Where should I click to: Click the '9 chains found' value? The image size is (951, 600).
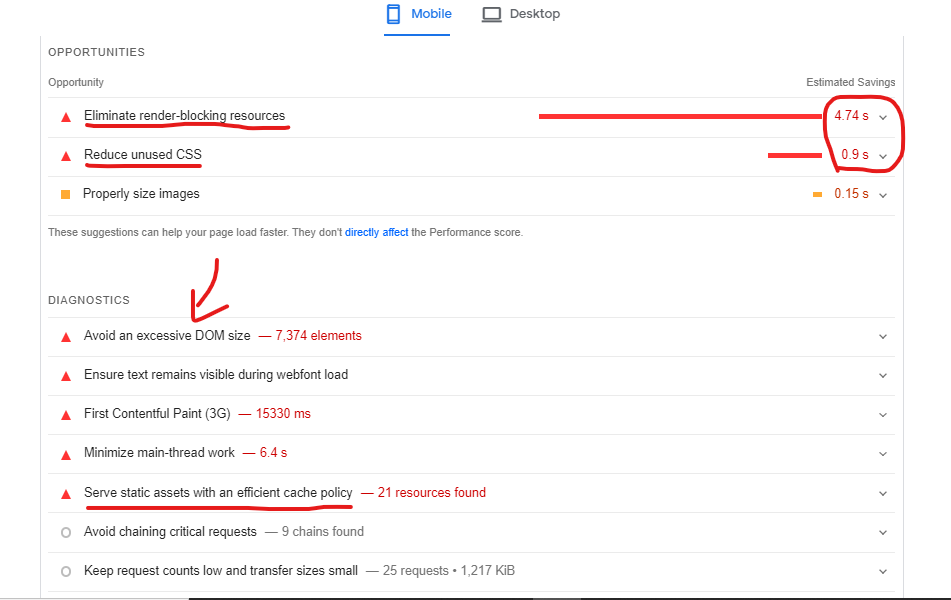coord(323,531)
